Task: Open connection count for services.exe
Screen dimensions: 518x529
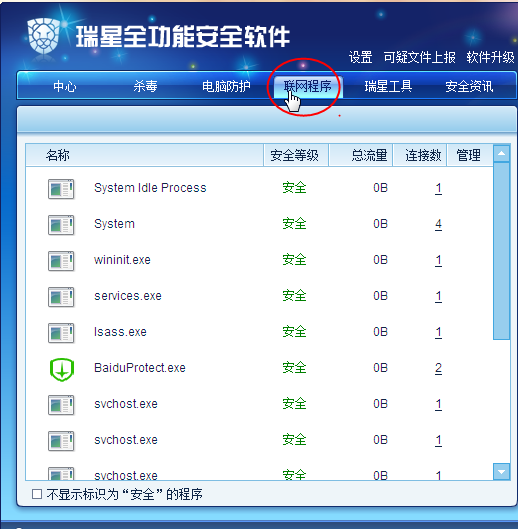Action: pyautogui.click(x=438, y=296)
